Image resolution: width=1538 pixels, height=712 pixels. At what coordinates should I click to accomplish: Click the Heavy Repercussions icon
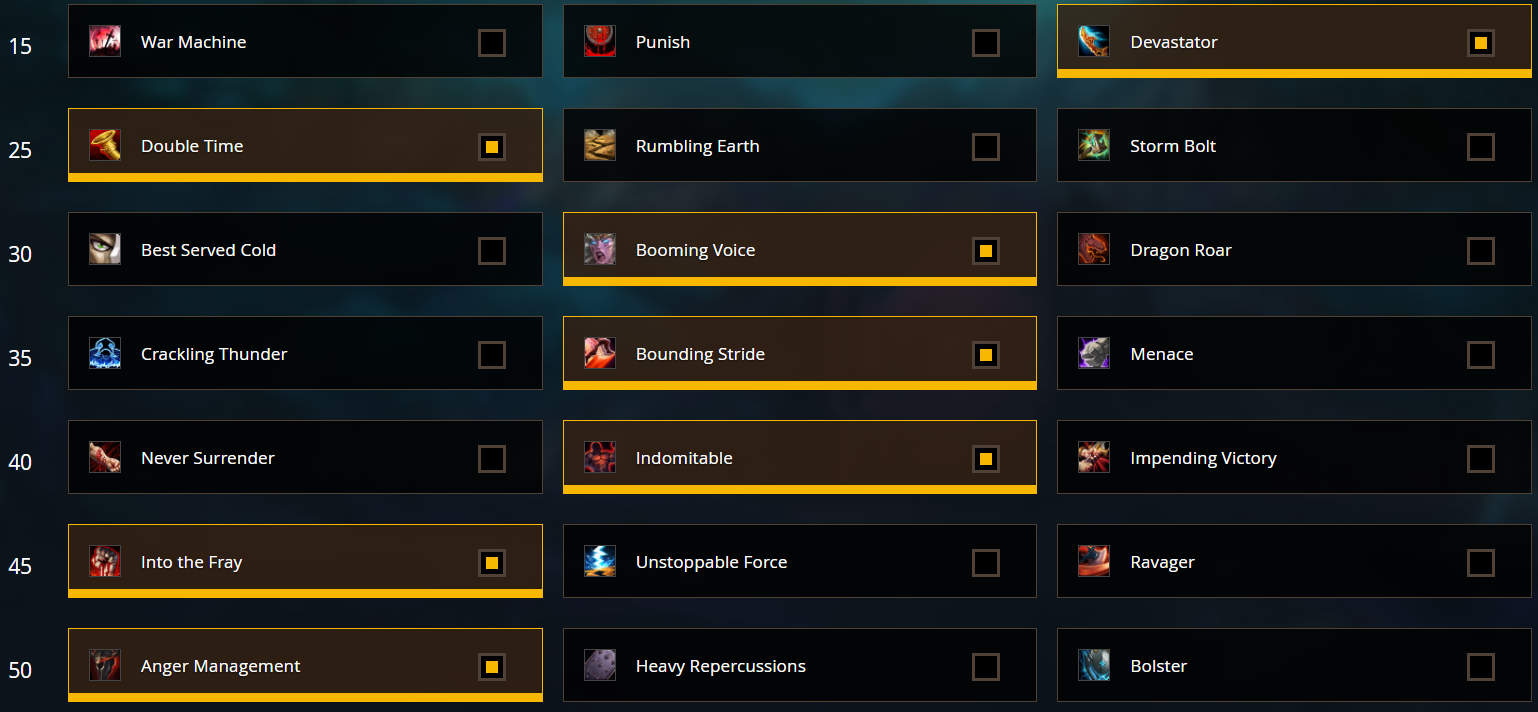point(600,666)
